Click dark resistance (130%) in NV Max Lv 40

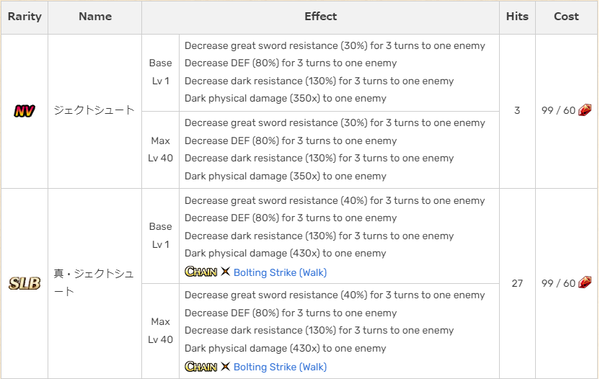(319, 158)
